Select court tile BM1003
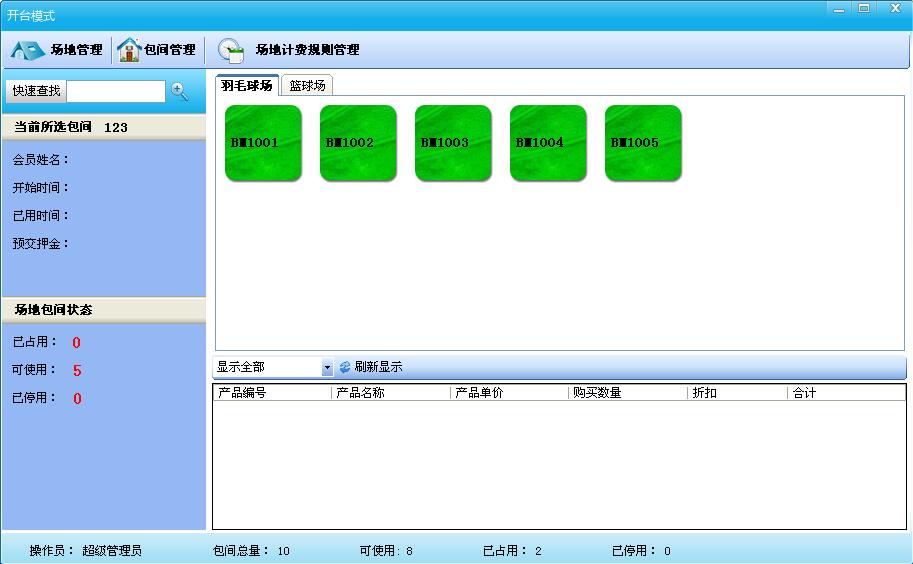 (453, 143)
